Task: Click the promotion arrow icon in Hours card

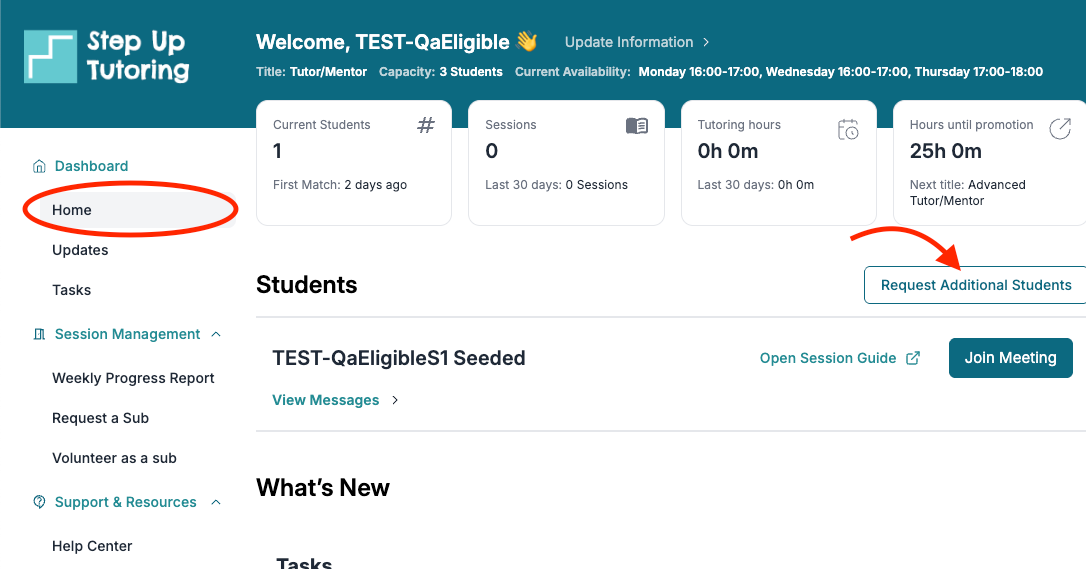Action: (1060, 129)
